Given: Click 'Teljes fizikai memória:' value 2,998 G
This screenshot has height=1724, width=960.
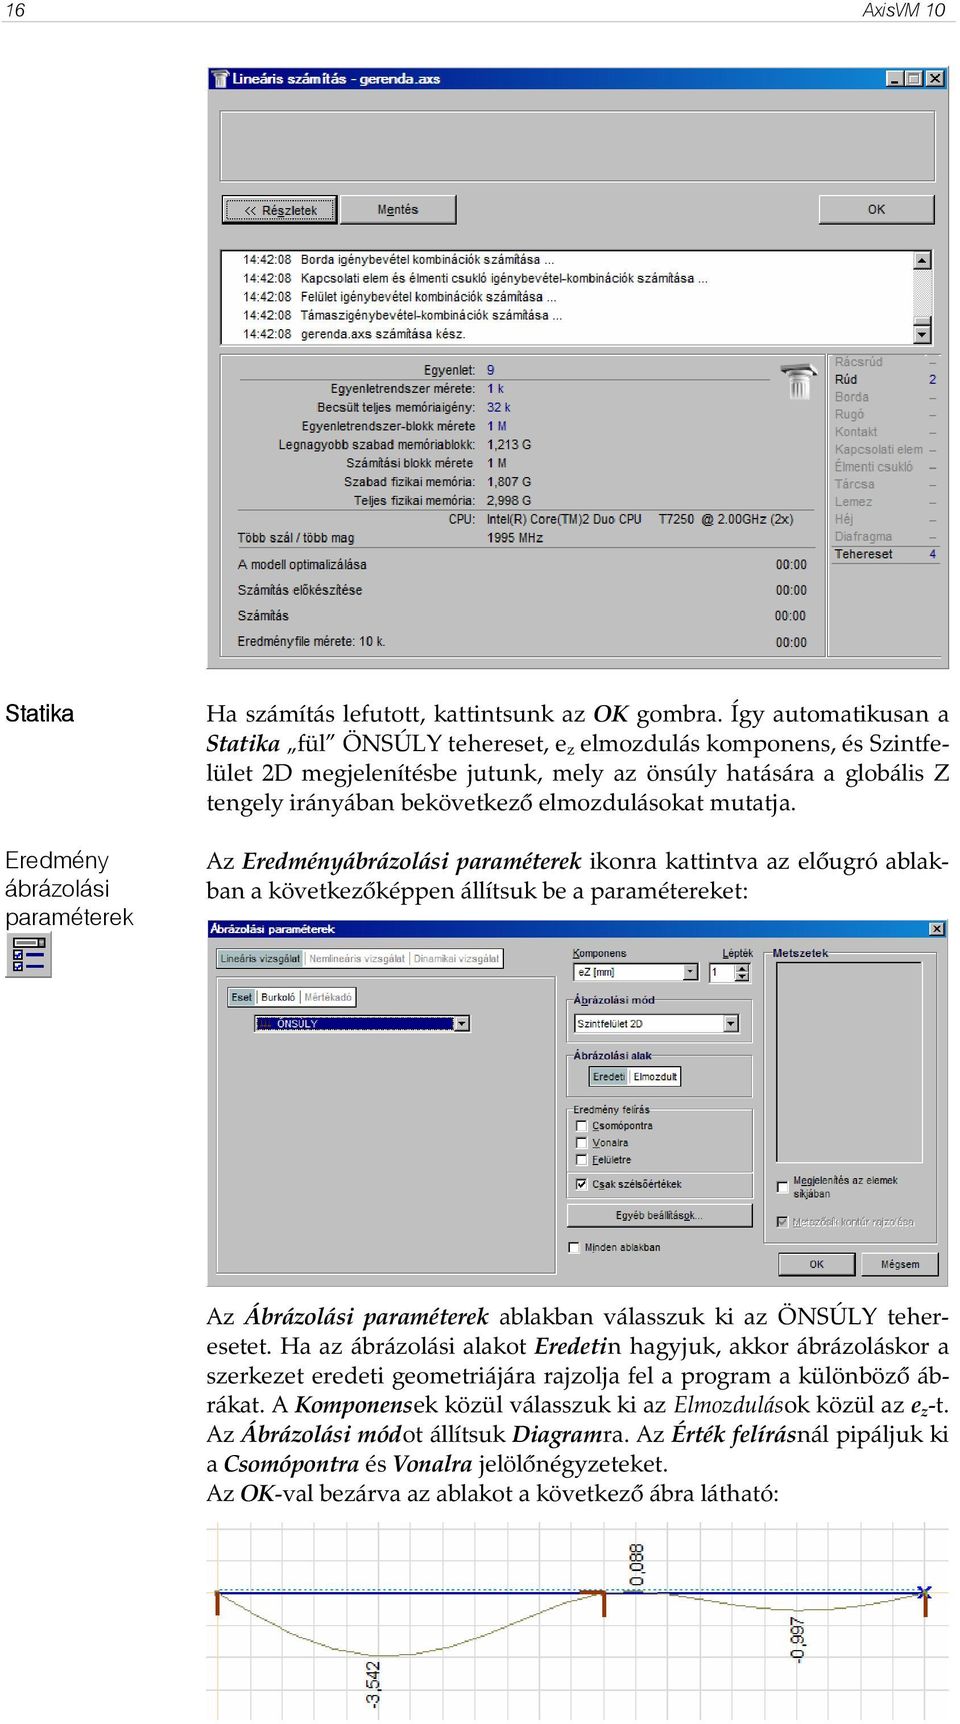Looking at the screenshot, I should pos(509,500).
